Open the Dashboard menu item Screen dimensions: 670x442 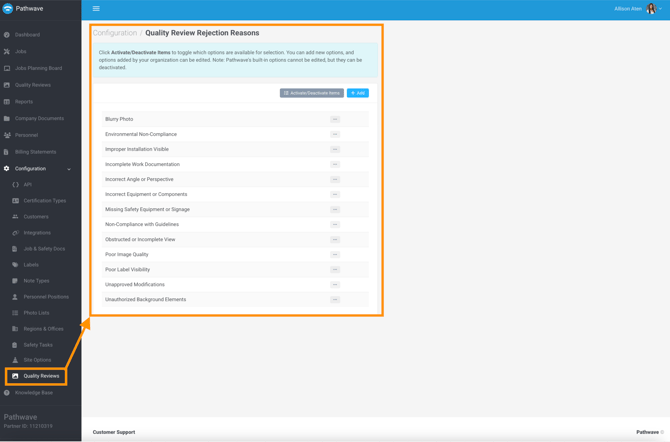(x=27, y=35)
